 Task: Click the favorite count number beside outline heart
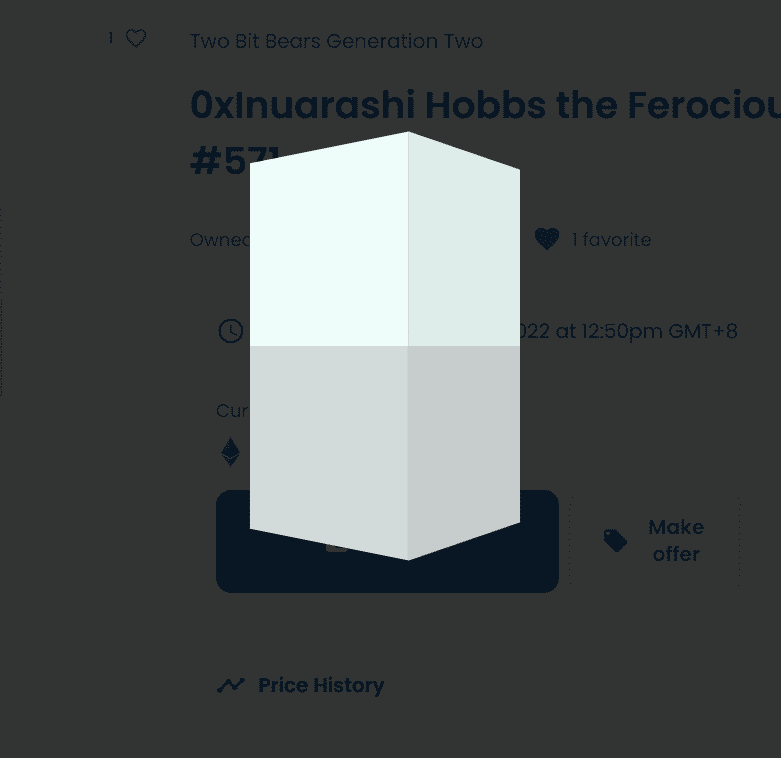(x=111, y=38)
